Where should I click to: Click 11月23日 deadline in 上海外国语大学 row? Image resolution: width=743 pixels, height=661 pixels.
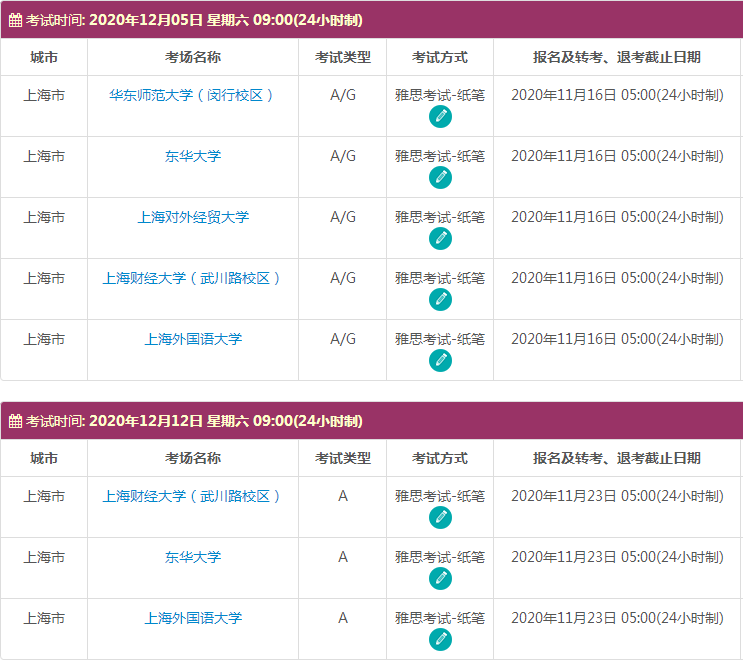click(617, 618)
